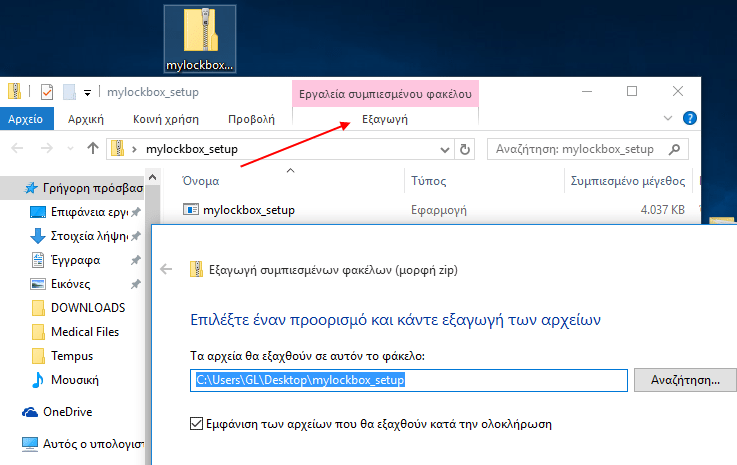Screen dimensions: 737x465
Task: Open the Customize Quick Access Toolbar dropdown
Action: (x=87, y=93)
